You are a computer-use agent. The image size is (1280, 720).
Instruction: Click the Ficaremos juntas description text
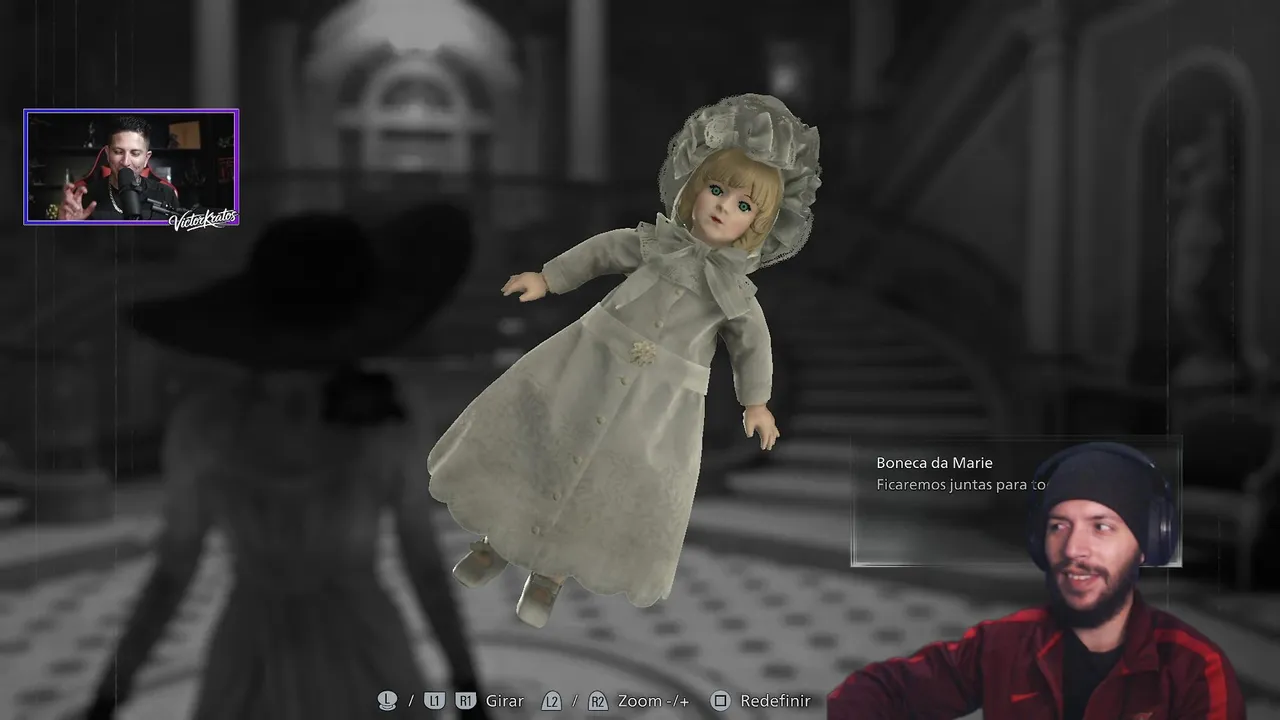pos(961,485)
